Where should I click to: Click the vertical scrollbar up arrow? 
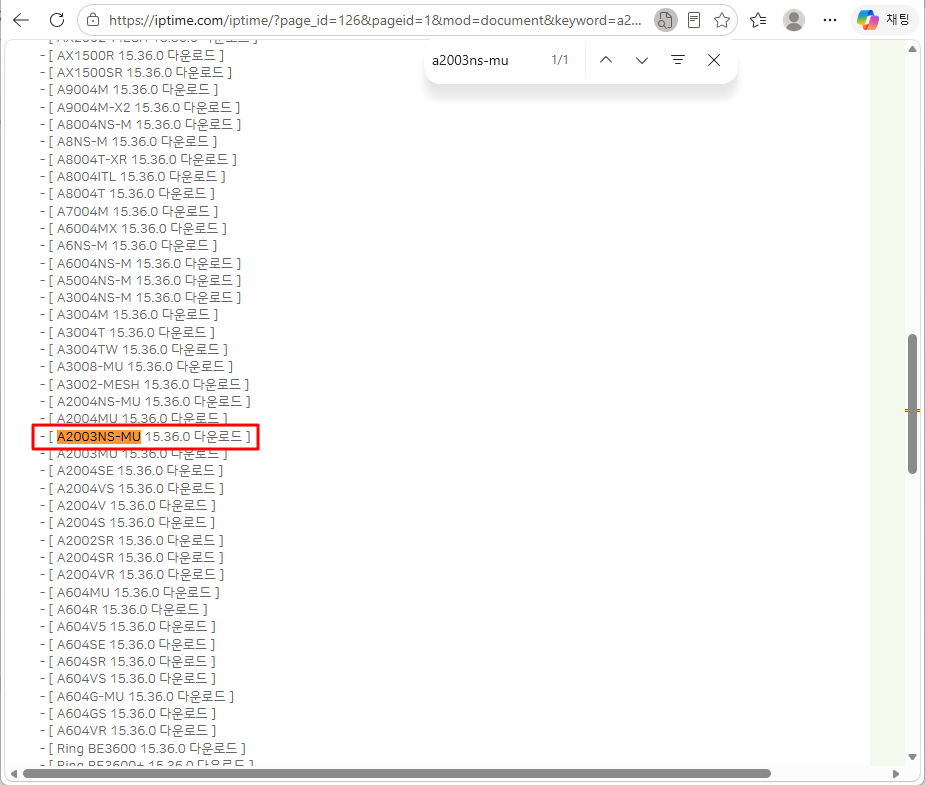click(912, 49)
